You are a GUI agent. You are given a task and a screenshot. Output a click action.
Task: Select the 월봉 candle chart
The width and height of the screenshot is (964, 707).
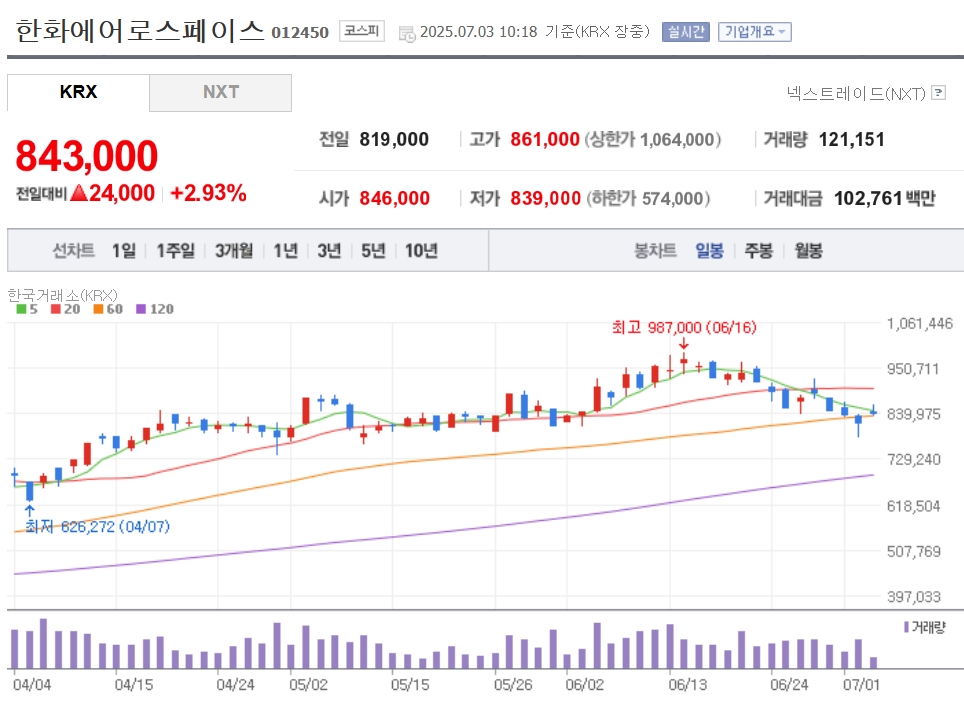click(808, 251)
